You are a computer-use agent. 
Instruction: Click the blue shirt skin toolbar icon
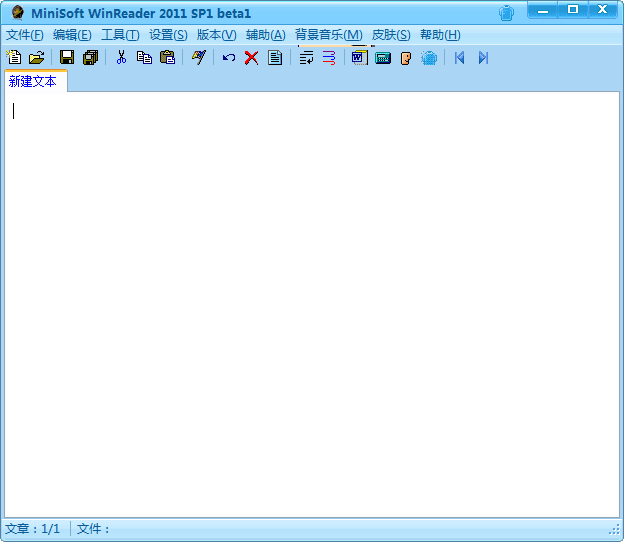coord(429,58)
